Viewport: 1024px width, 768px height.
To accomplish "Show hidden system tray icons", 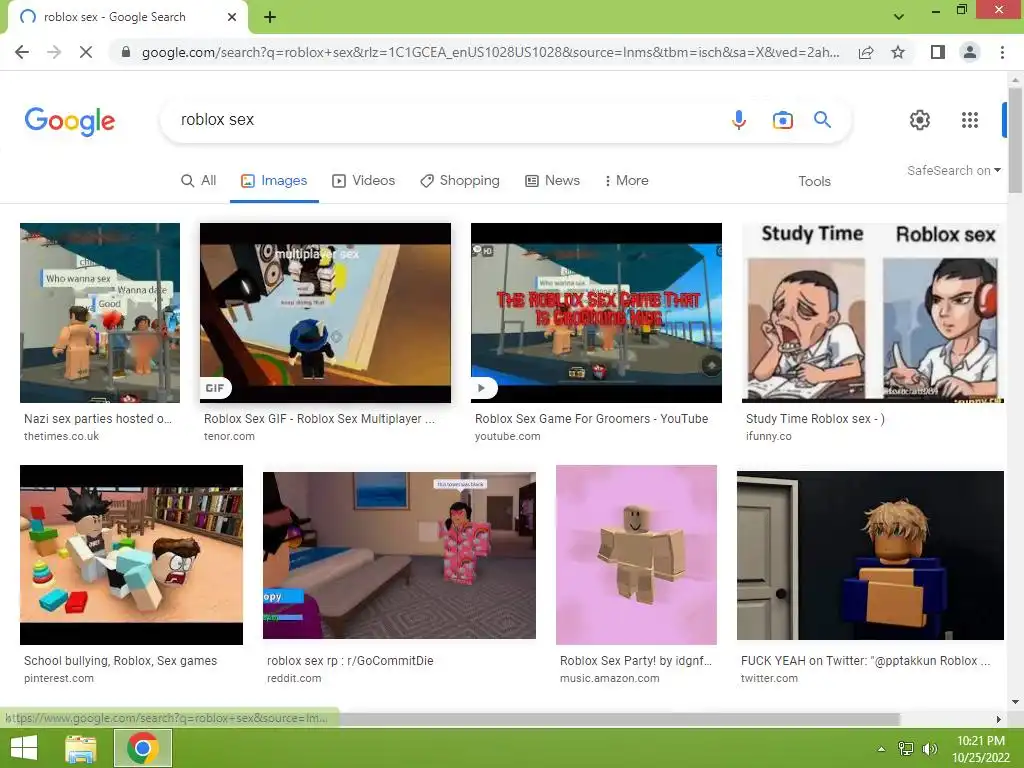I will (881, 749).
